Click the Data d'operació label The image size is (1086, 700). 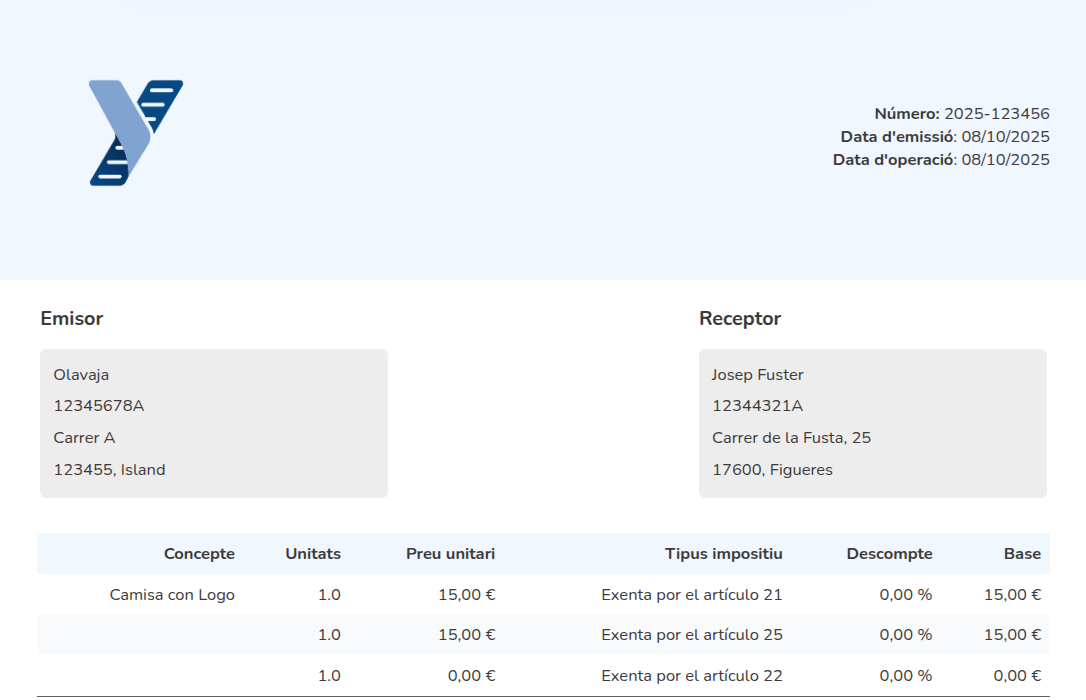click(893, 160)
